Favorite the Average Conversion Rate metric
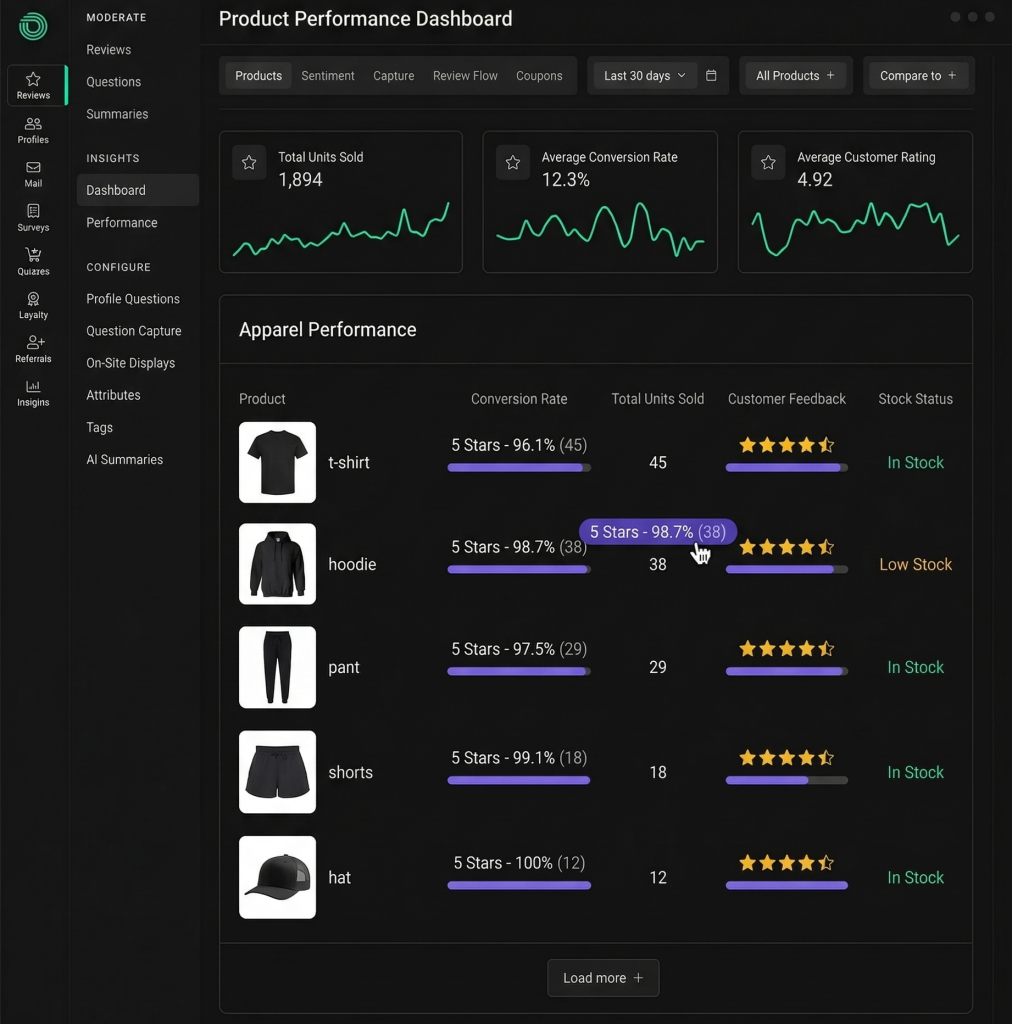The width and height of the screenshot is (1012, 1024). (513, 162)
